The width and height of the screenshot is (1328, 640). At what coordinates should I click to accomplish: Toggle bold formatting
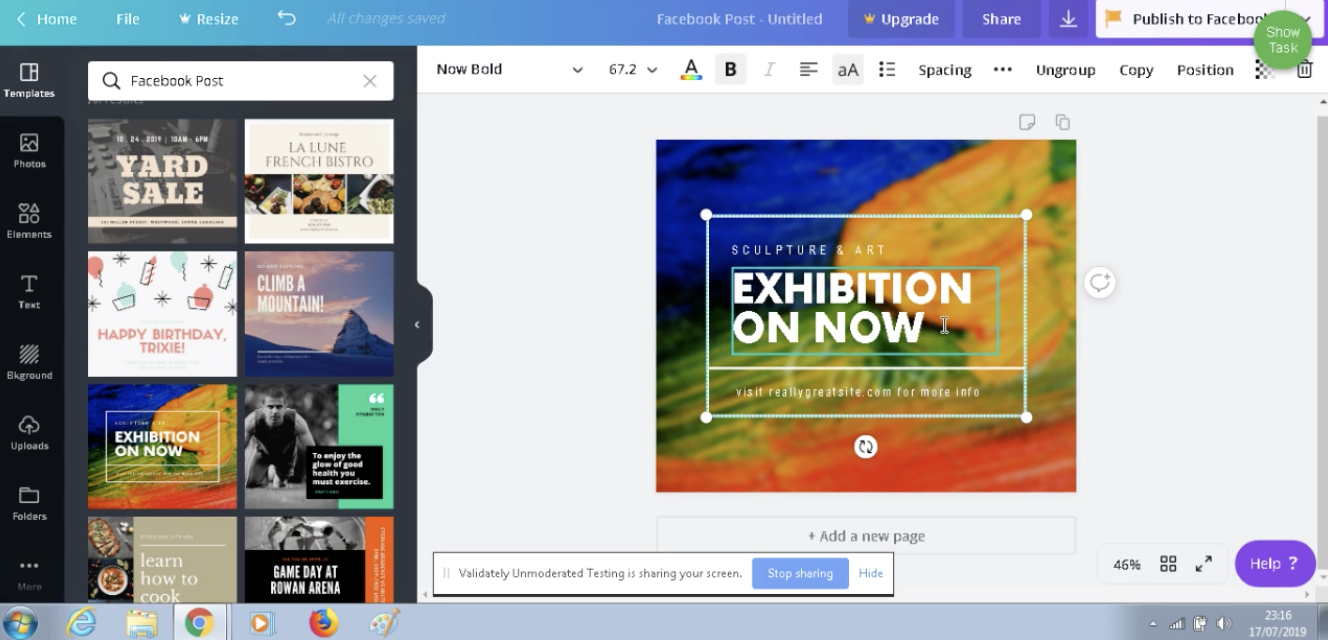[x=730, y=70]
